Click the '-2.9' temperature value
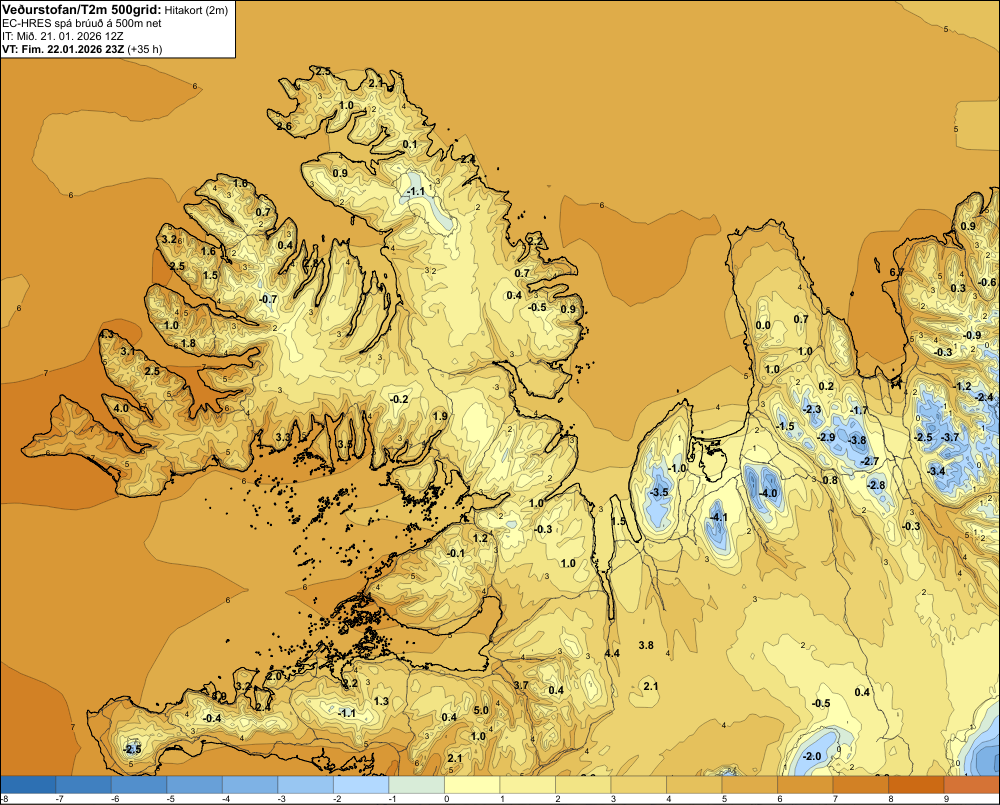 pos(826,437)
